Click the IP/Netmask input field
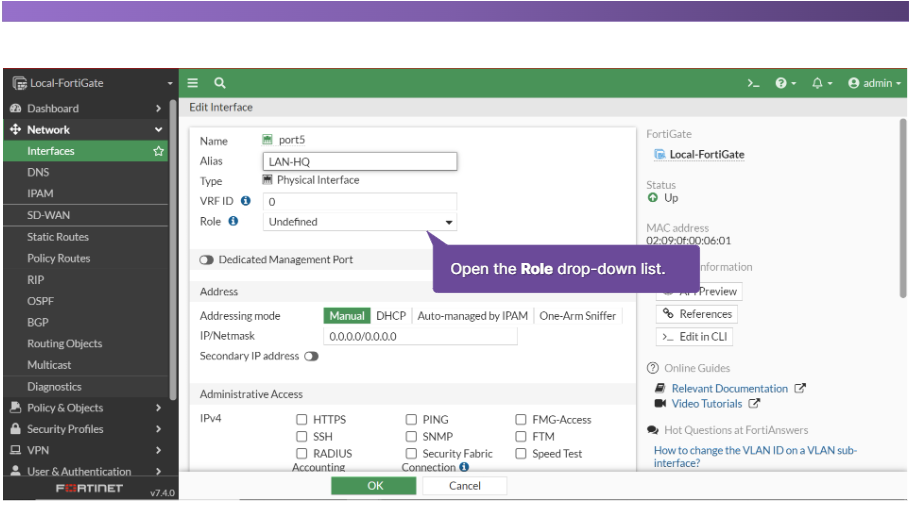Screen dimensions: 914x508 click(420, 337)
